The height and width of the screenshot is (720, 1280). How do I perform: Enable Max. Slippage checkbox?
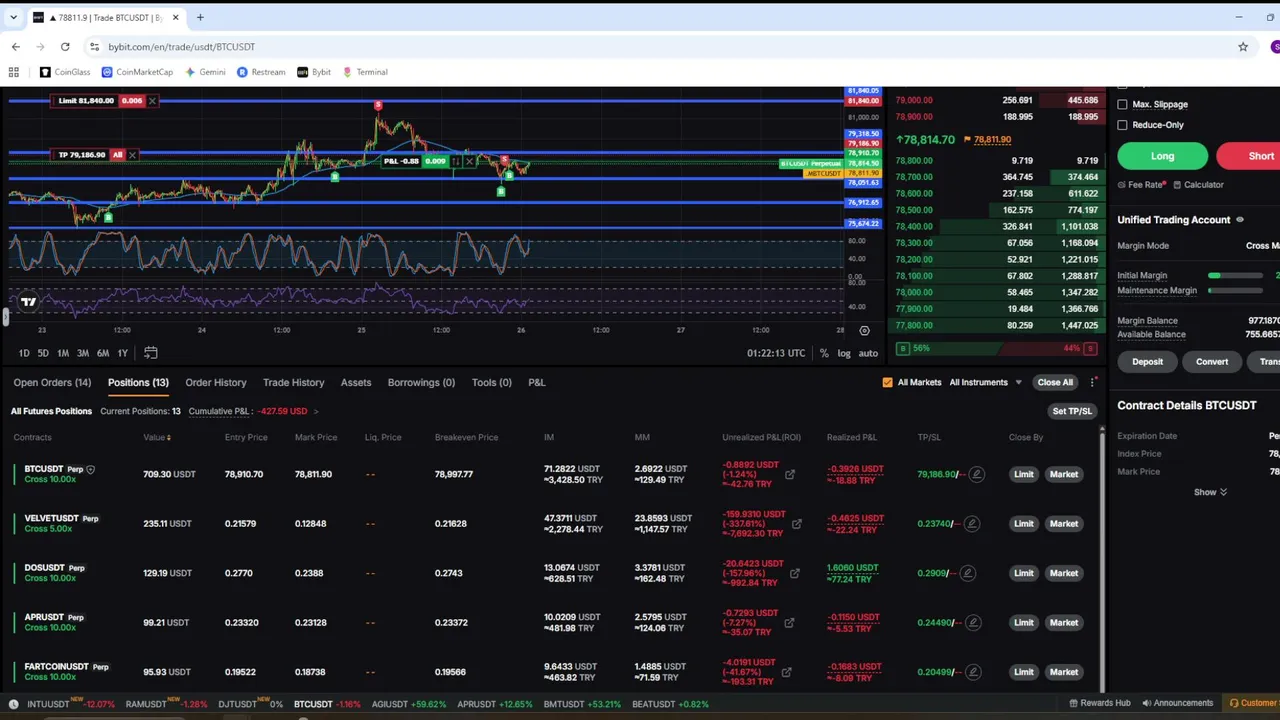click(x=1122, y=104)
